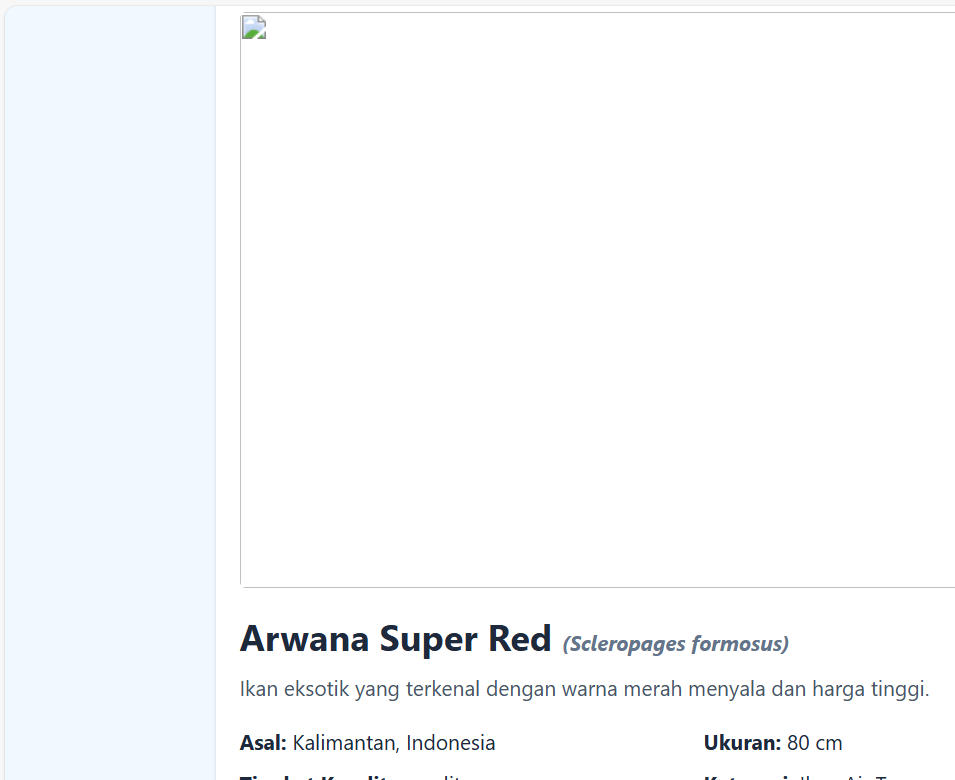
Task: Click the Asal label
Action: [x=263, y=743]
